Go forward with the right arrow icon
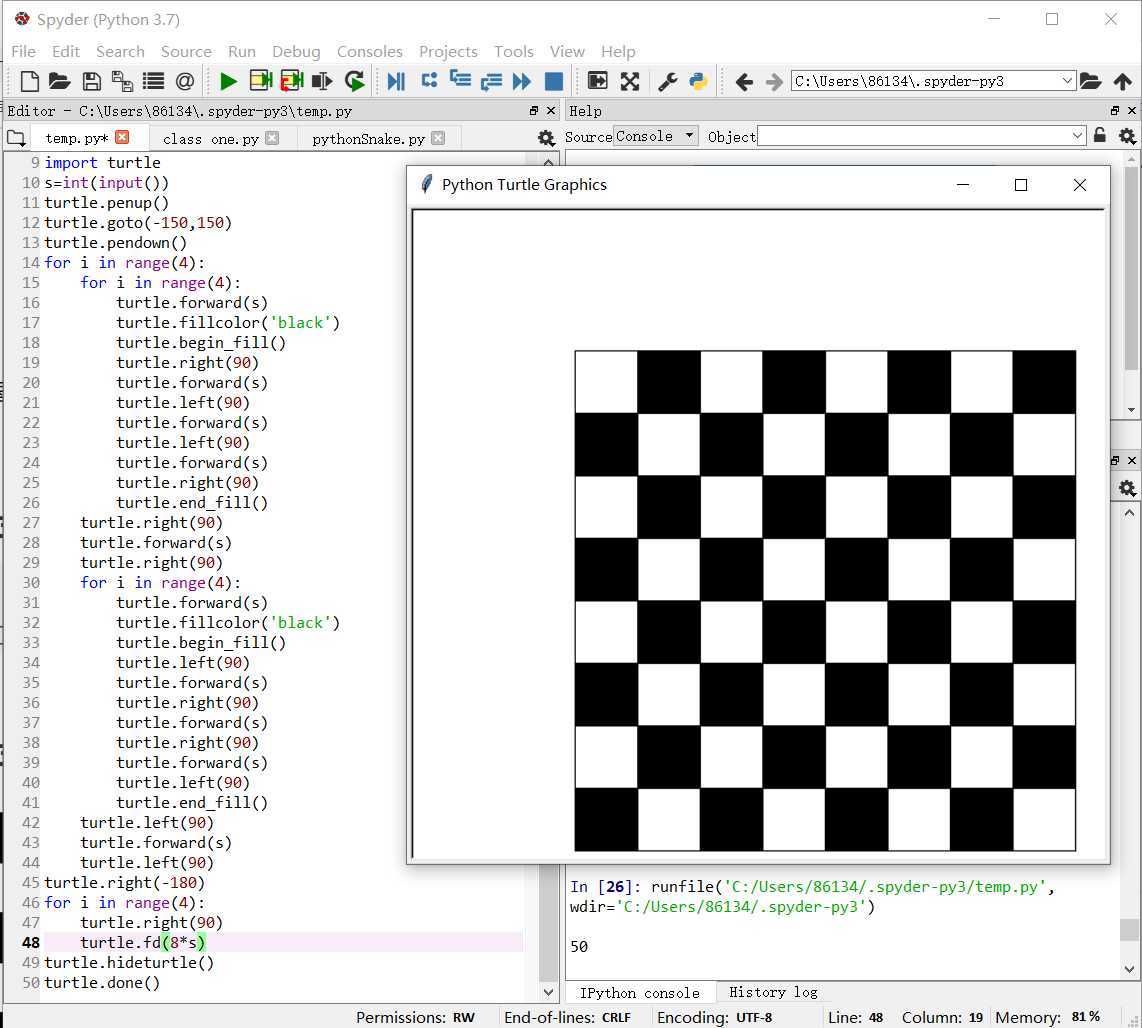The height and width of the screenshot is (1028, 1142). click(774, 82)
